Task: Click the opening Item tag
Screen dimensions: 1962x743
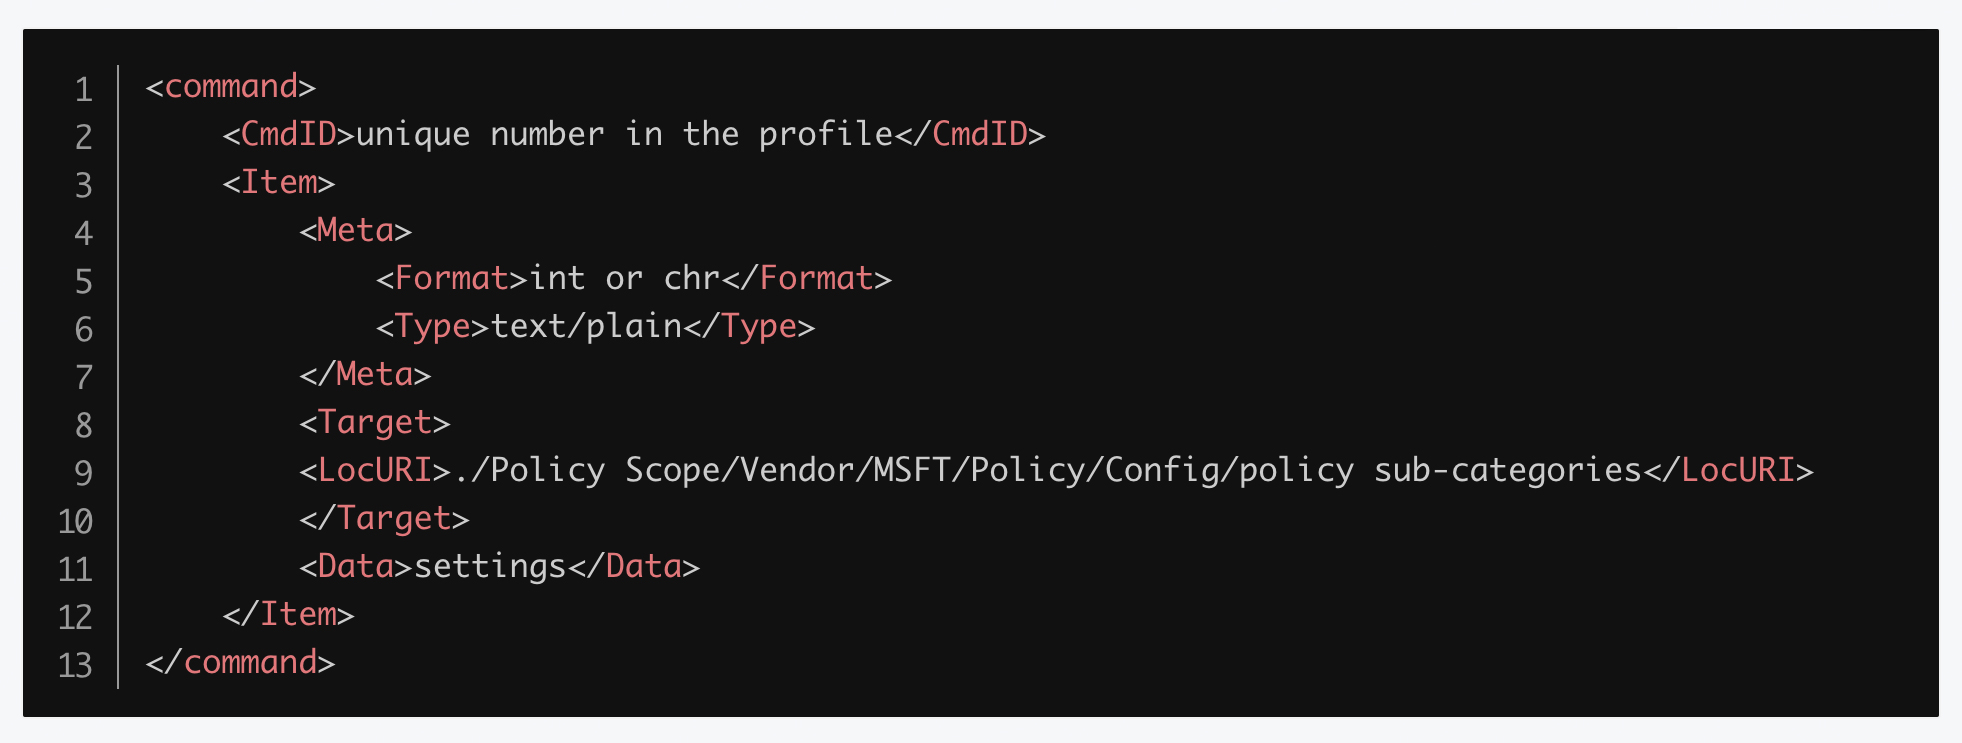Action: tap(279, 183)
